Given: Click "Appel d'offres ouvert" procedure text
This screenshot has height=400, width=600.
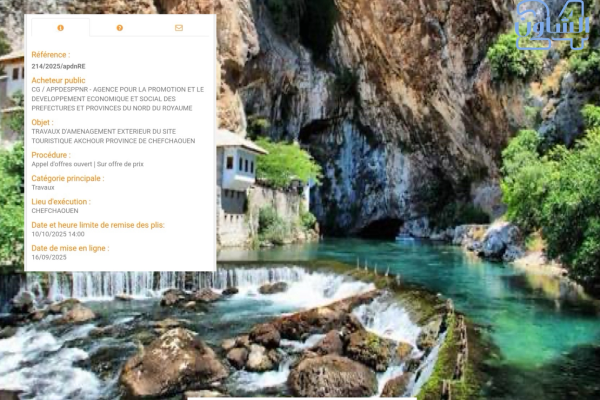Looking at the screenshot, I should tap(62, 164).
